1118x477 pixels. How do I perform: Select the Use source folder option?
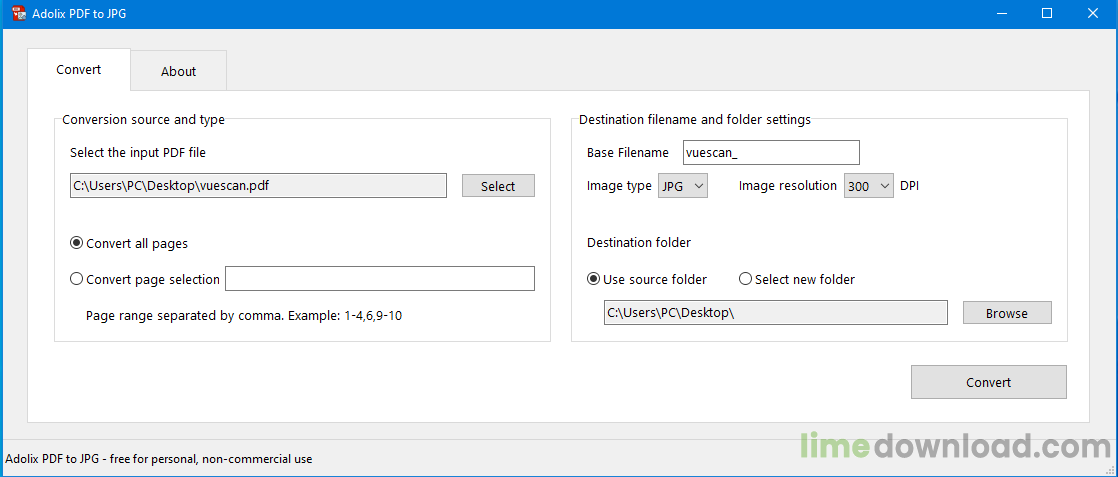(647, 279)
